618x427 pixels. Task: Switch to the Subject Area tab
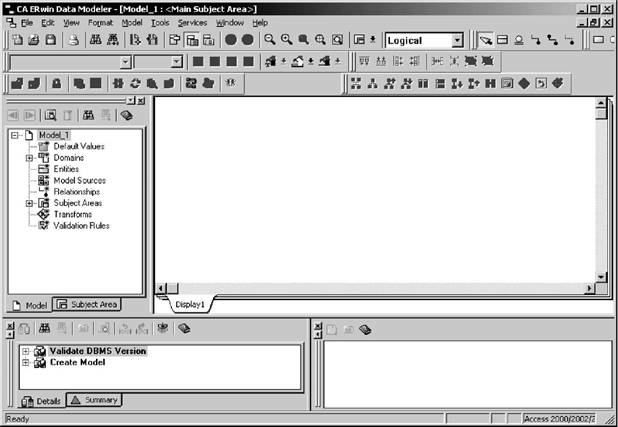click(x=86, y=304)
